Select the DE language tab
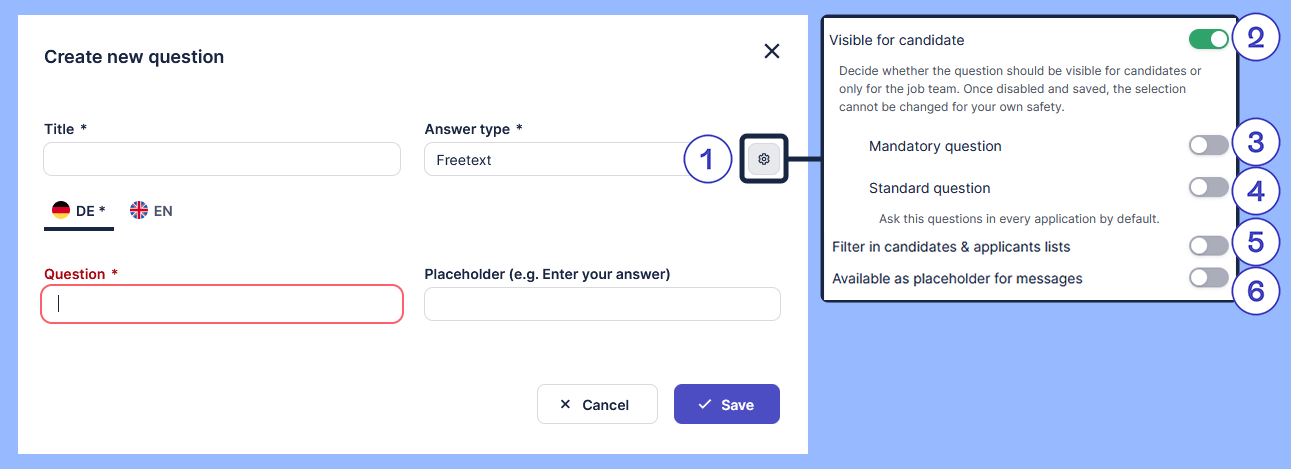The height and width of the screenshot is (469, 1291). pos(79,211)
